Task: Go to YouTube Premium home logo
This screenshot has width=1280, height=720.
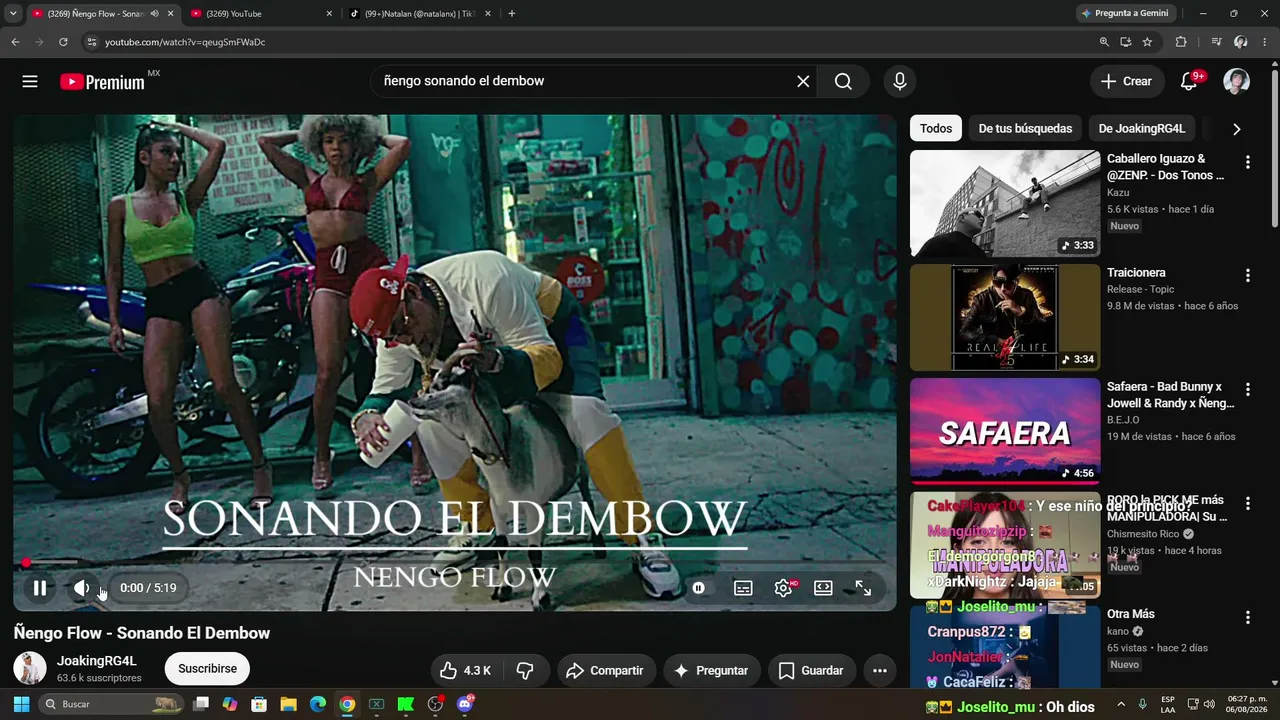Action: 102,82
